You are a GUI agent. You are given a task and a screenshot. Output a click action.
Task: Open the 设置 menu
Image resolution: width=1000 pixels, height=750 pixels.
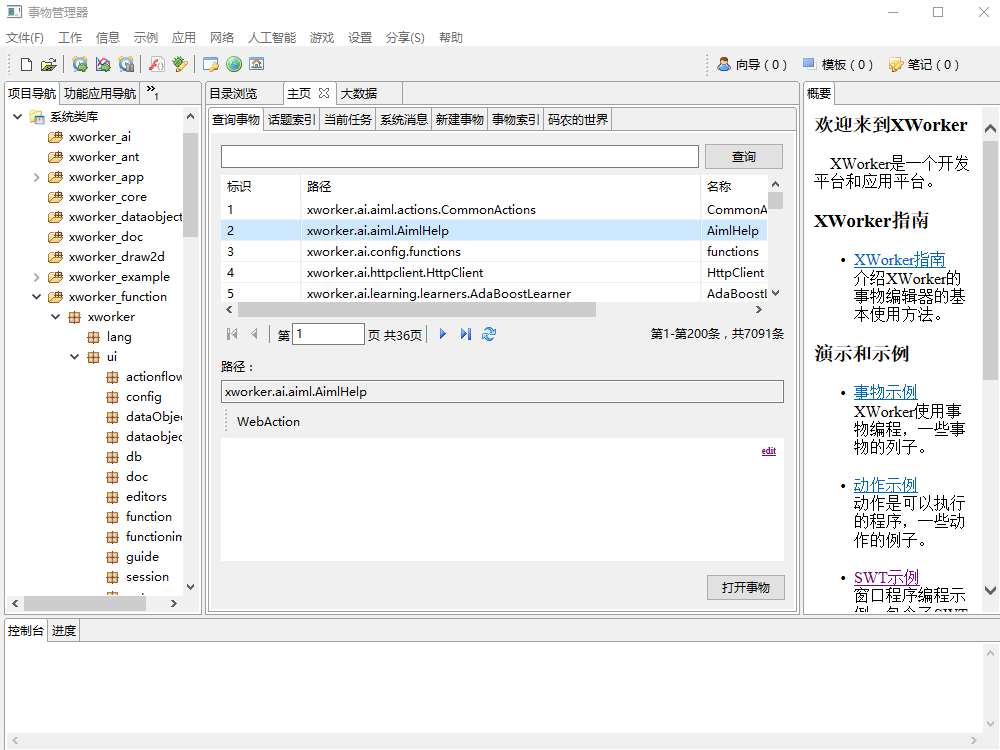360,38
